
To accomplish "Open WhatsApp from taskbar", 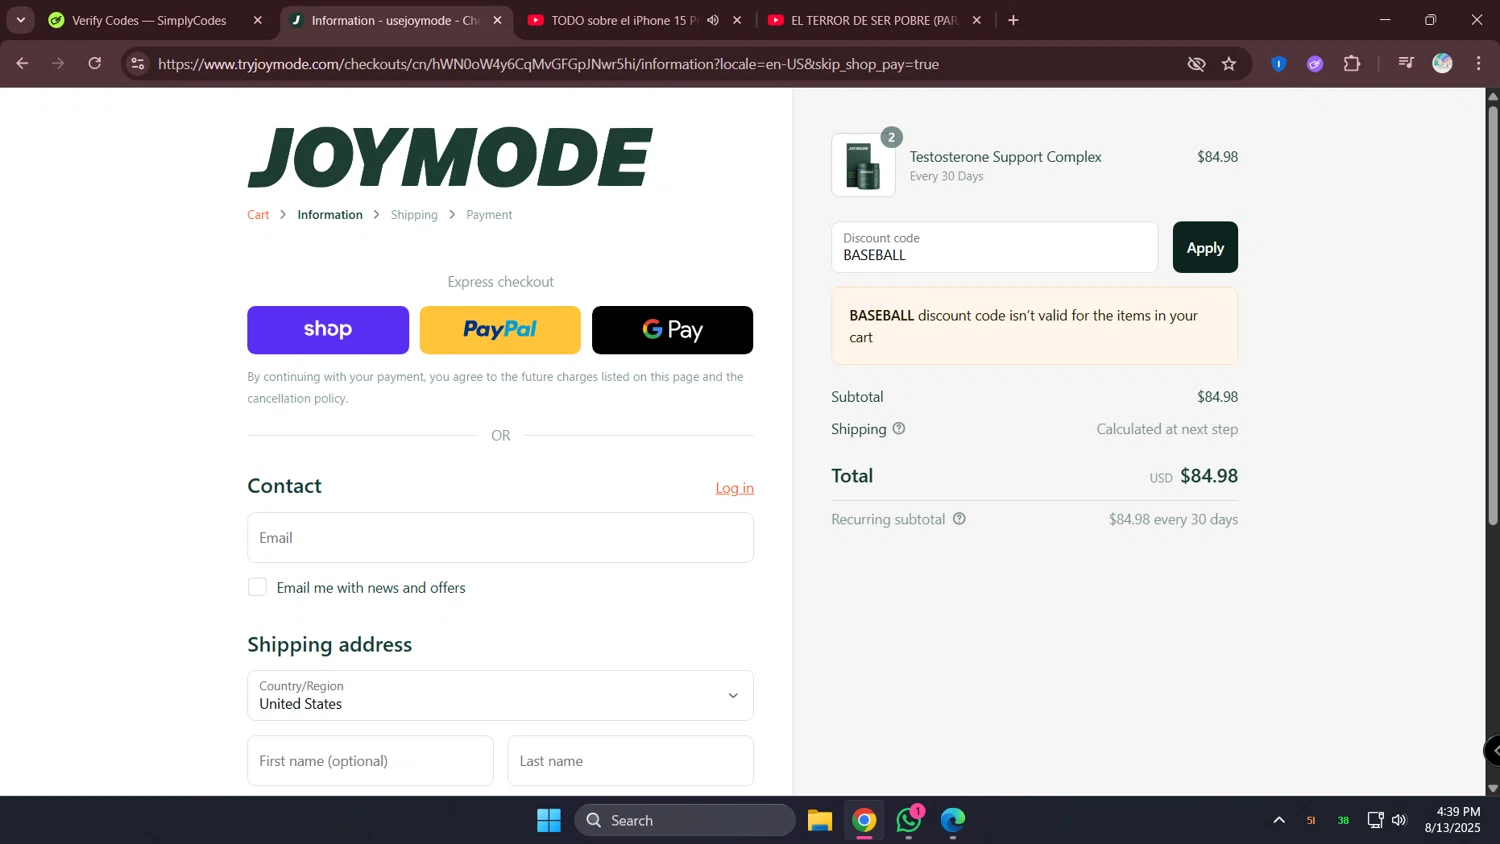I will (x=909, y=820).
